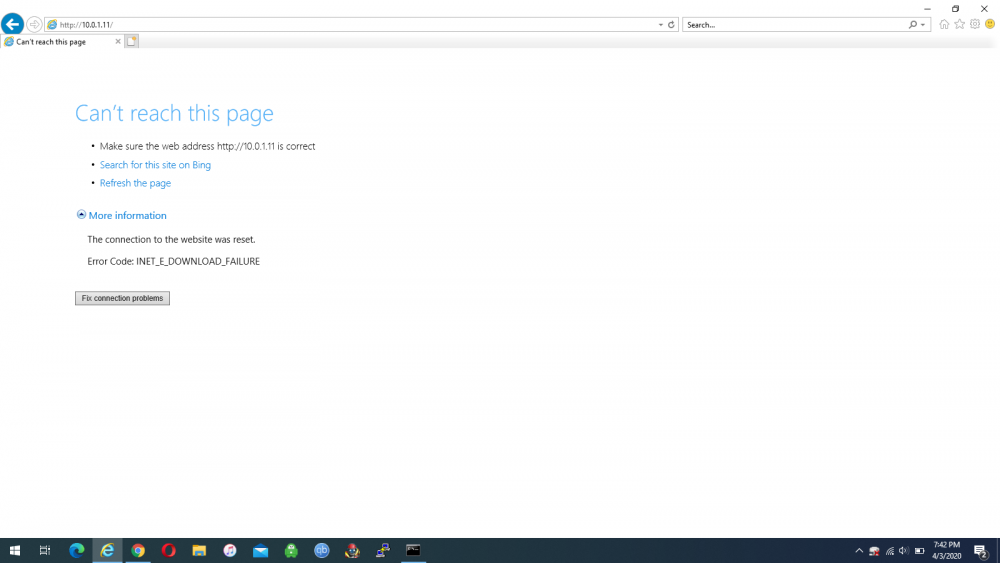Click the "Can't reach this page" heading
Viewport: 1000px width, 563px height.
point(174,113)
